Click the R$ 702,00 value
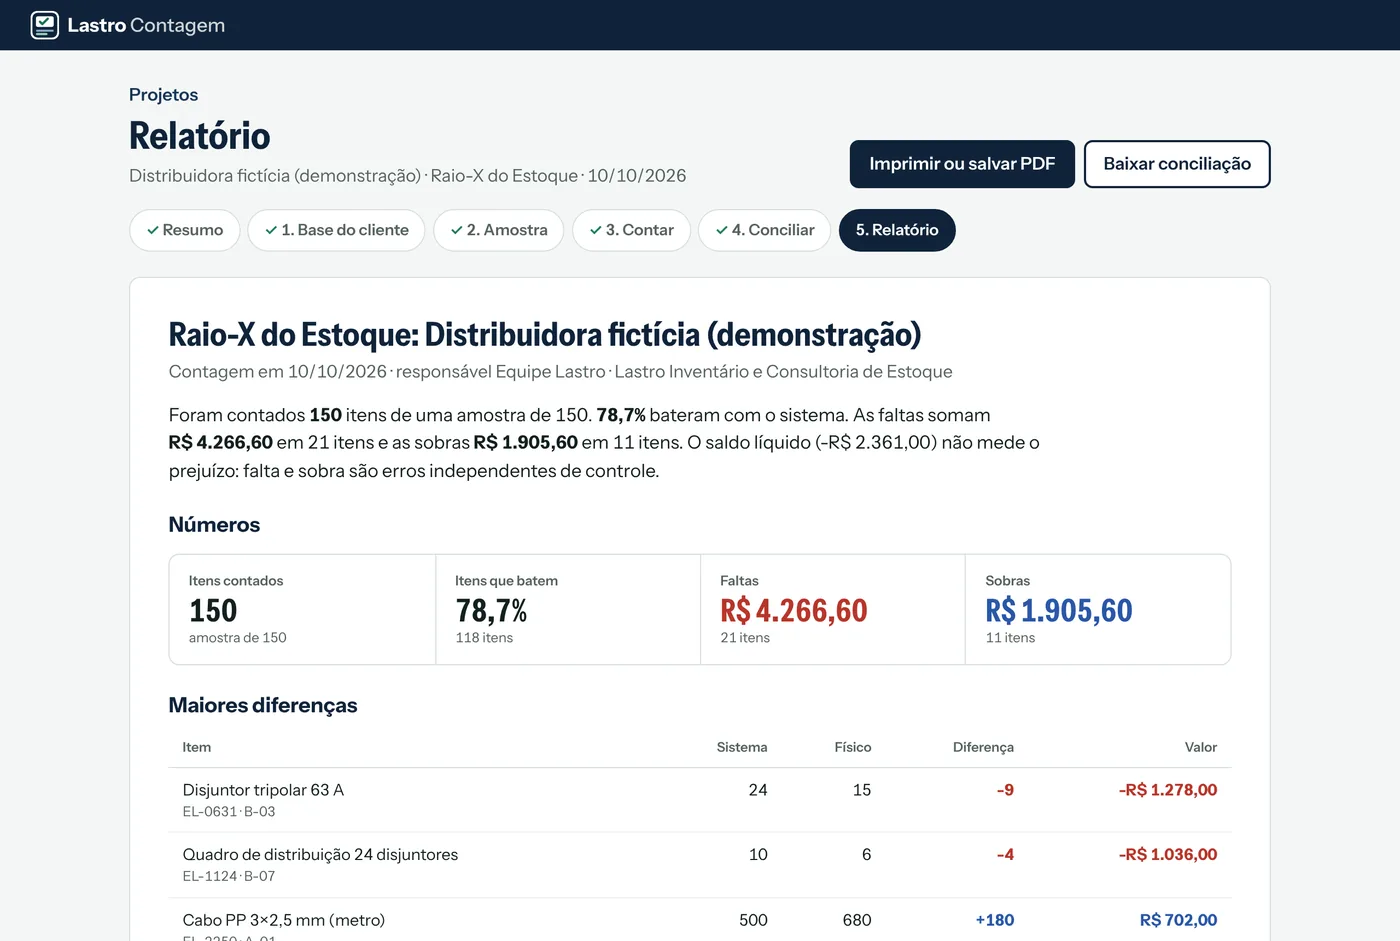 (1179, 920)
